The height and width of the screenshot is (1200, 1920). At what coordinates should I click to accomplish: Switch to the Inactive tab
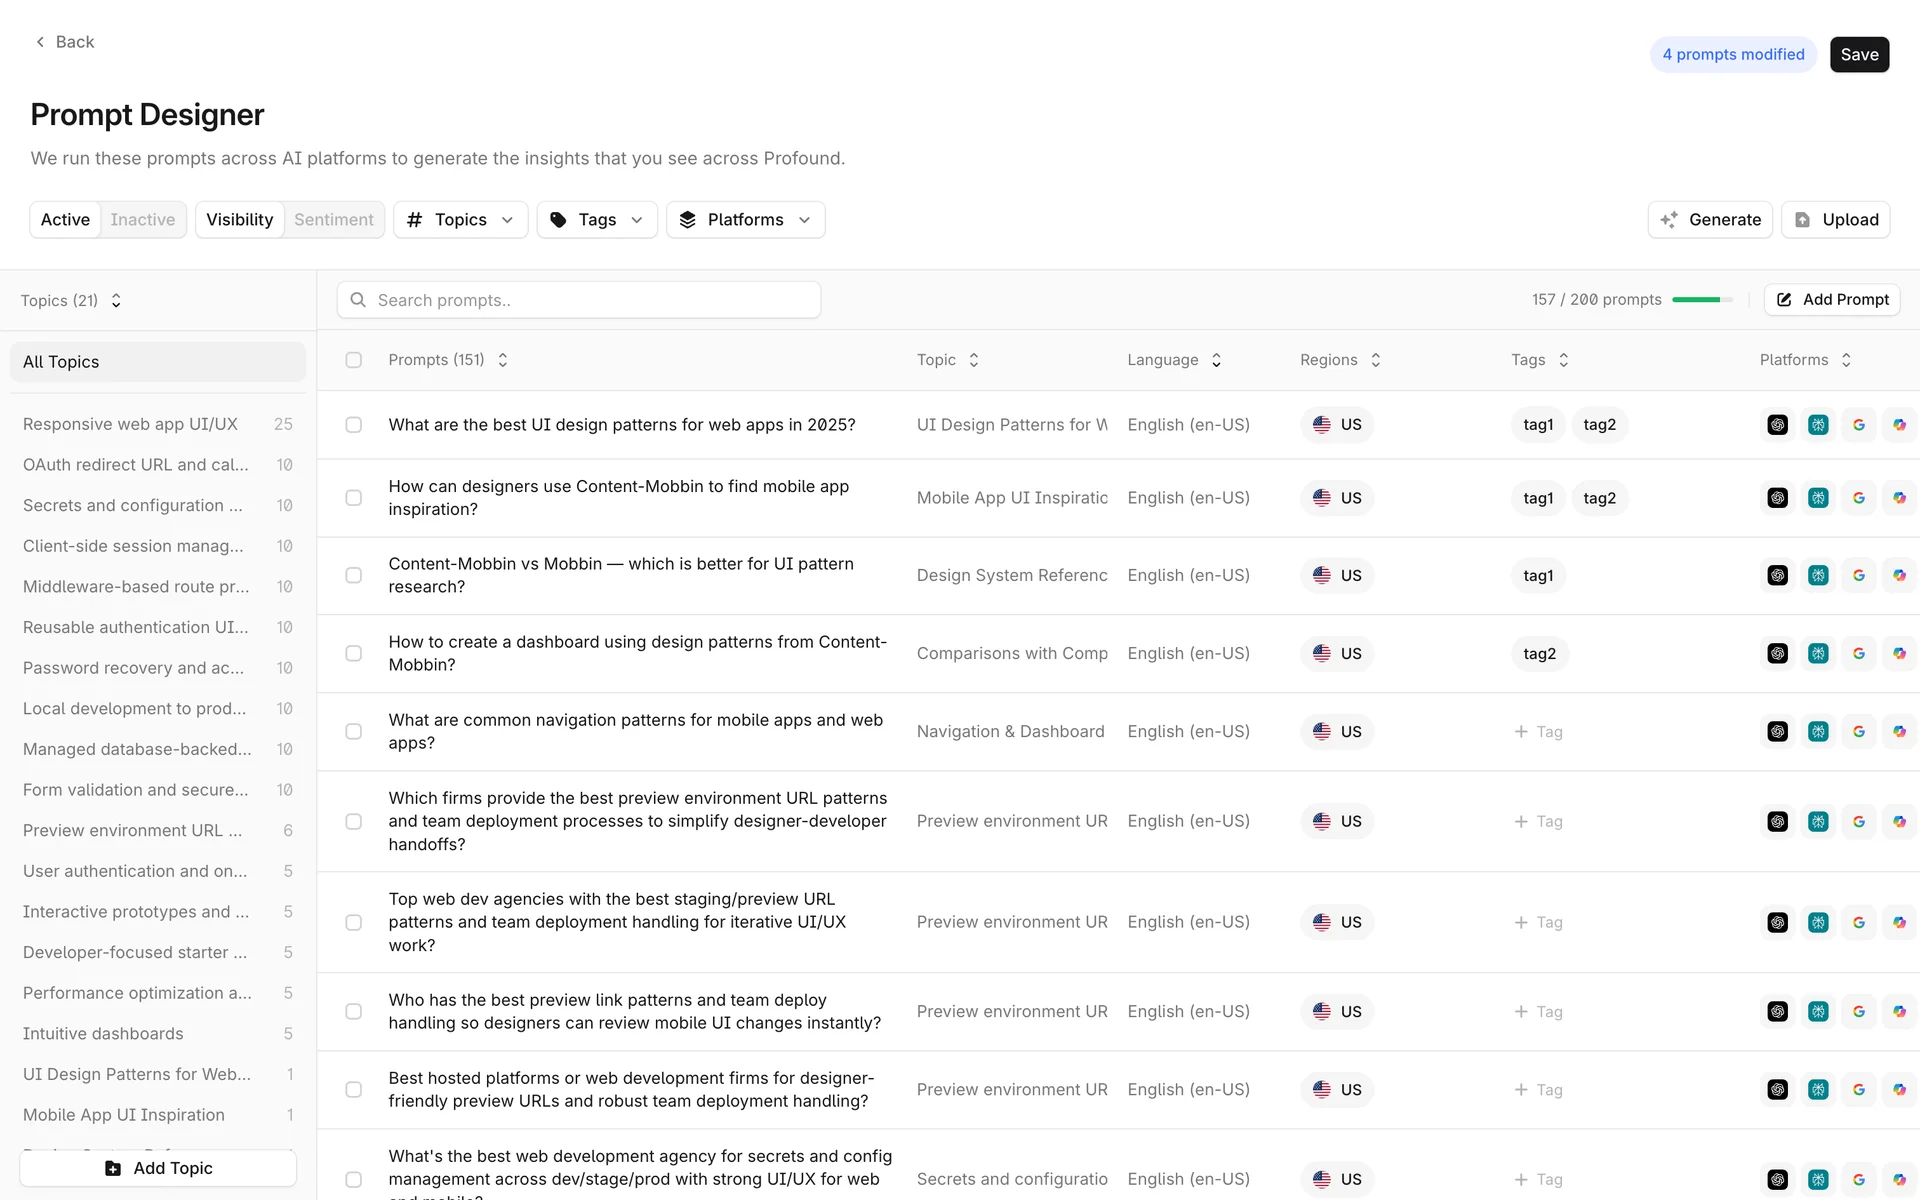tap(142, 220)
